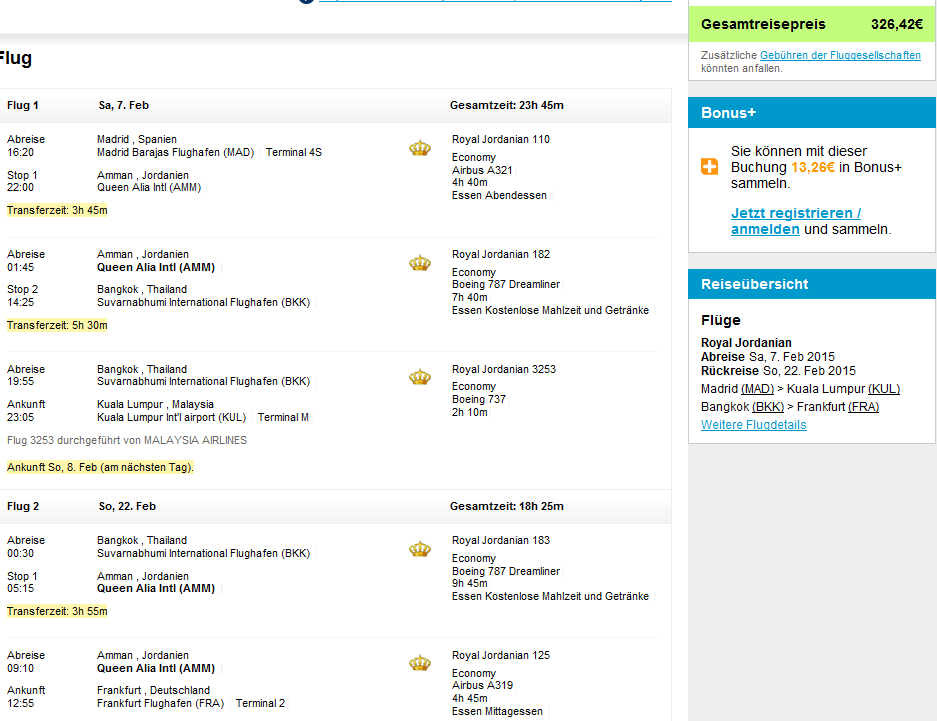Click the (KUL) airport code link

pos(884,389)
